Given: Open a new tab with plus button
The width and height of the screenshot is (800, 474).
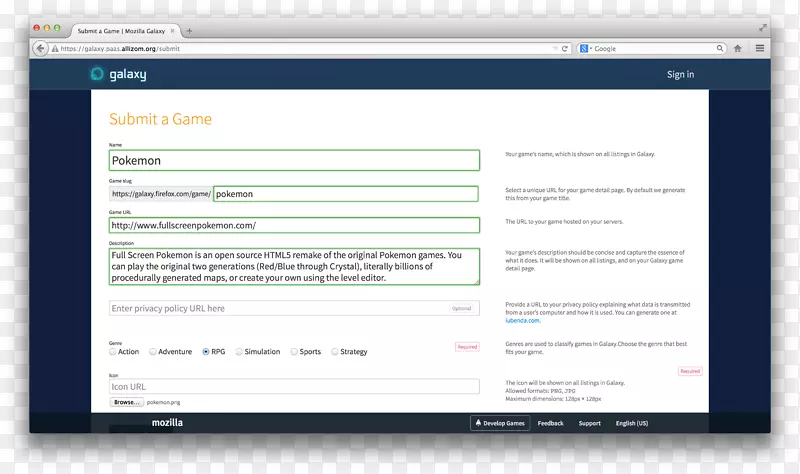Looking at the screenshot, I should [189, 31].
